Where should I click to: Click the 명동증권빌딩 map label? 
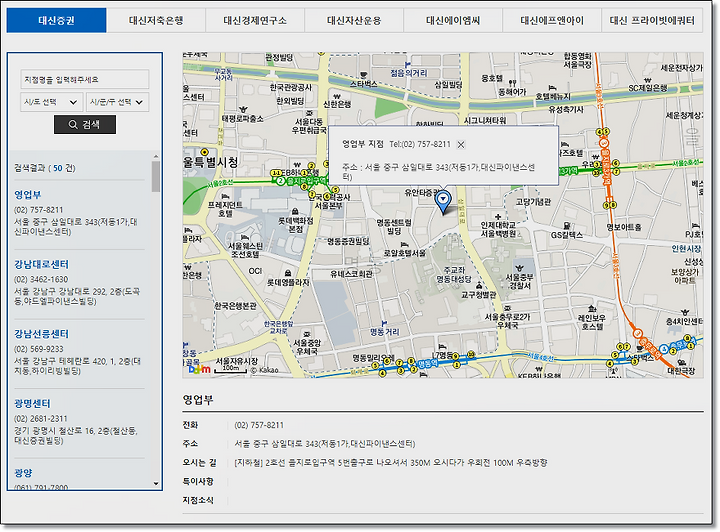tap(348, 241)
